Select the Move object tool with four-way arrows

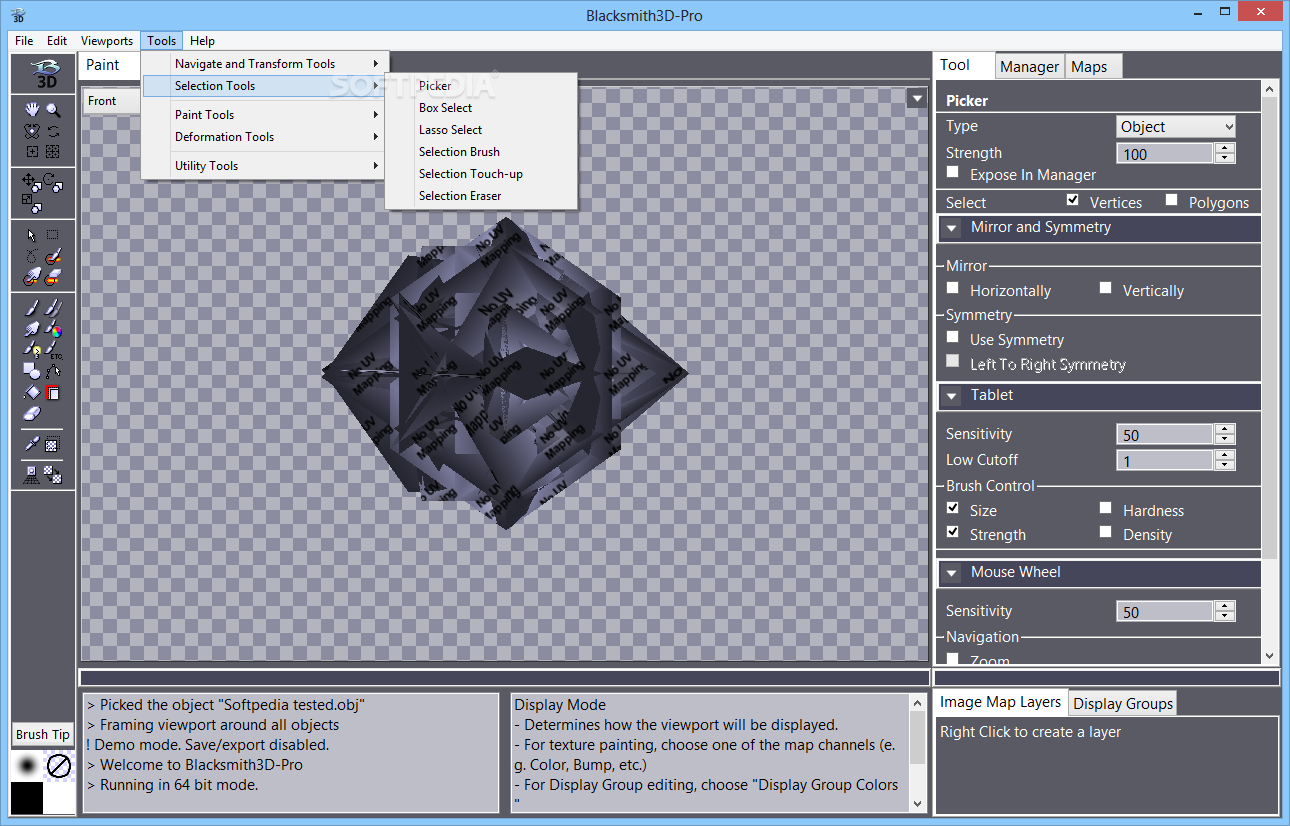point(32,182)
